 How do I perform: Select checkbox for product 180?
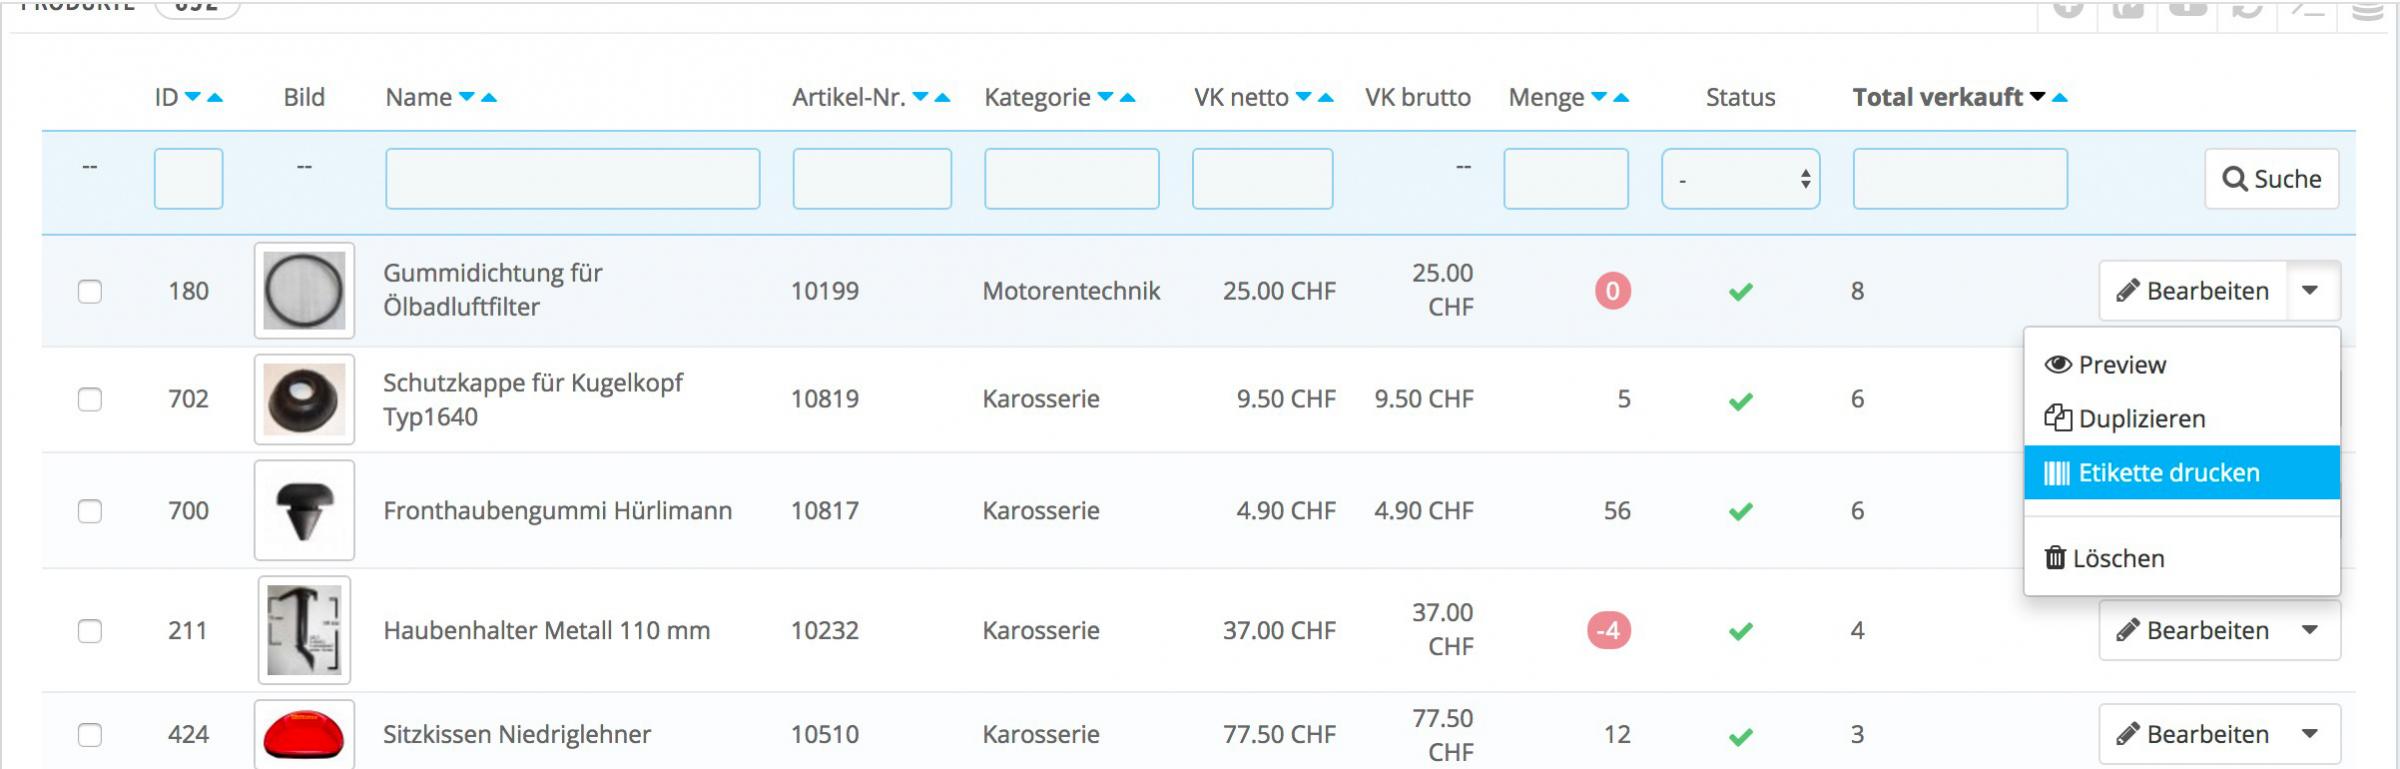click(90, 291)
